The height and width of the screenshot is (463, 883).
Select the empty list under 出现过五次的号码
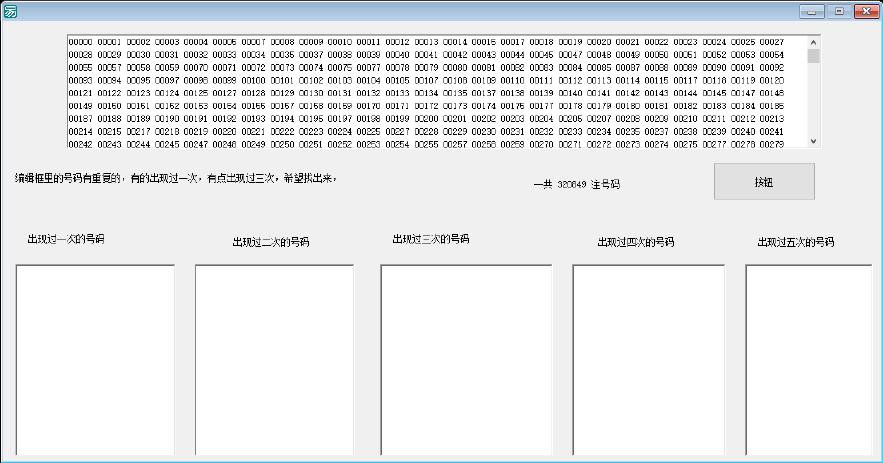click(x=808, y=359)
